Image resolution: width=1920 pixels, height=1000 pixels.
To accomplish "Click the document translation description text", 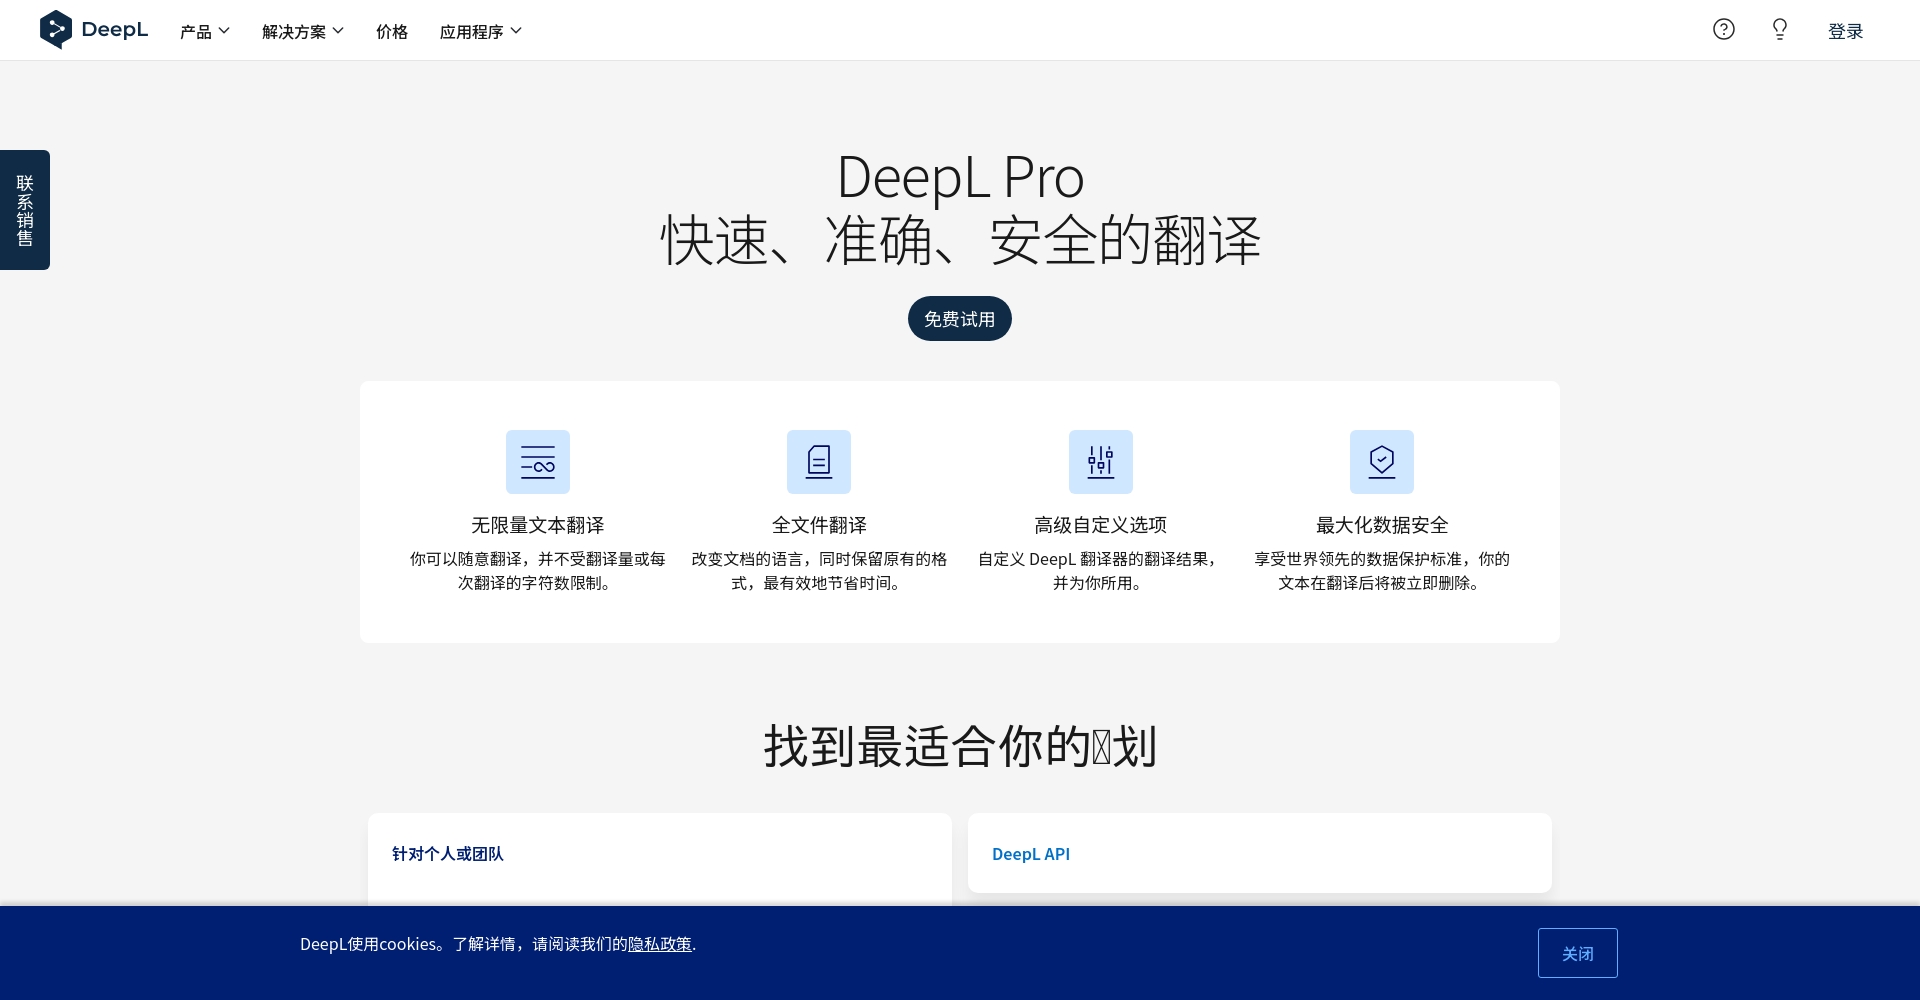I will pos(819,571).
